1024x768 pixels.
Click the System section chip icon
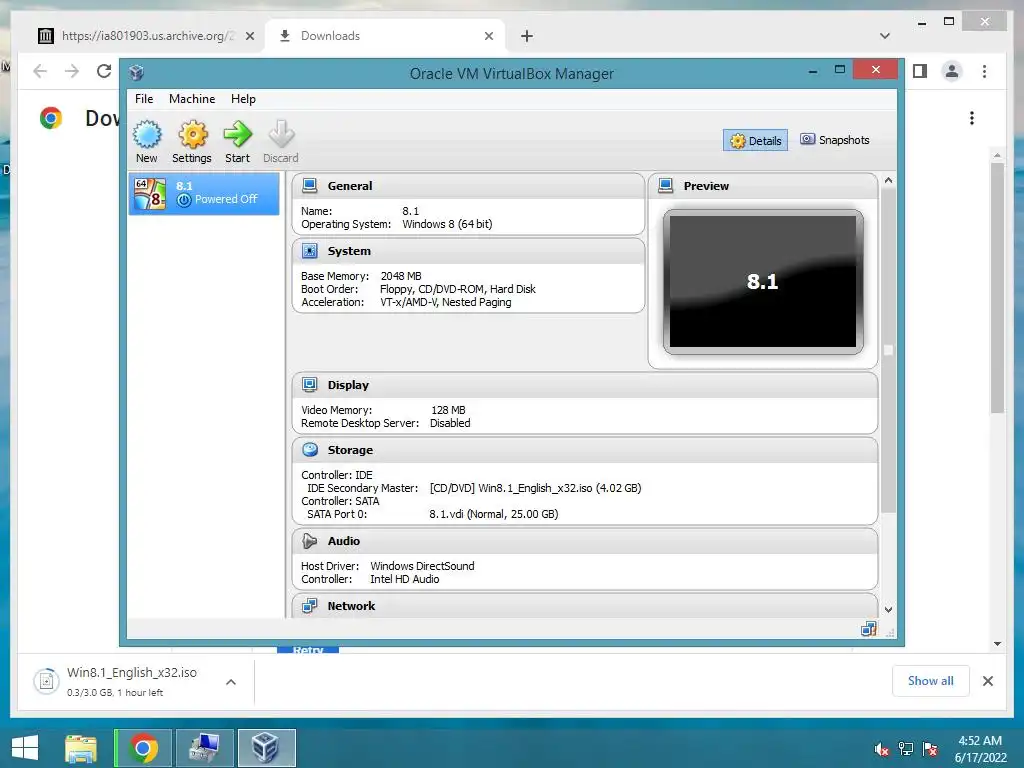(310, 251)
